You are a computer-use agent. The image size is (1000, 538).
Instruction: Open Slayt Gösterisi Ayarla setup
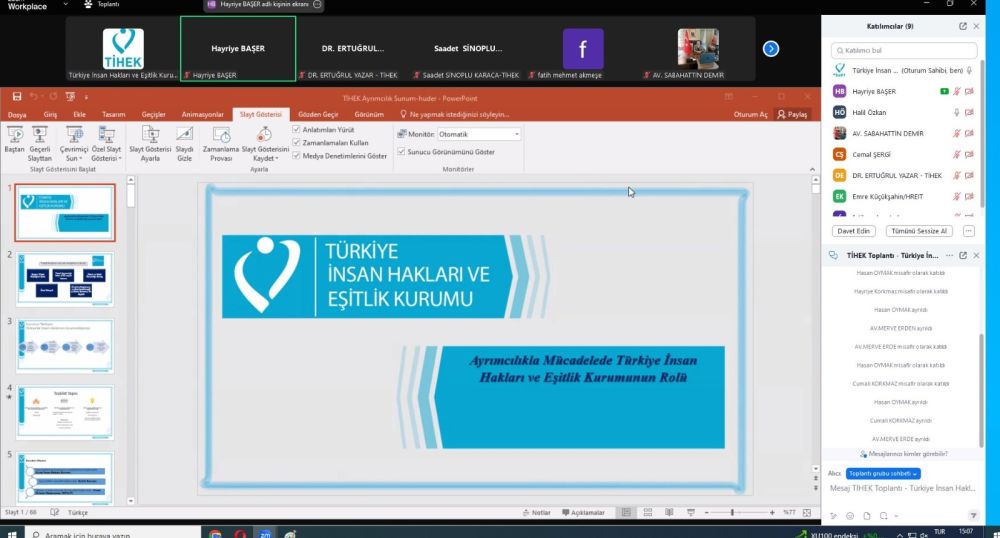(150, 143)
